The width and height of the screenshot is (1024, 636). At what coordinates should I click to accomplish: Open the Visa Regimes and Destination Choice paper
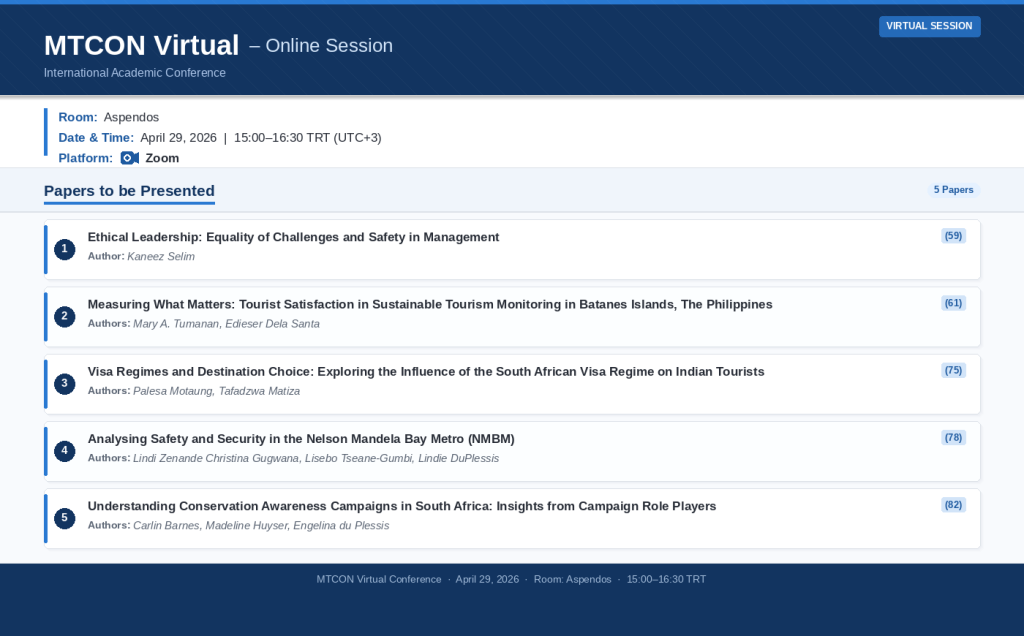[x=426, y=371]
